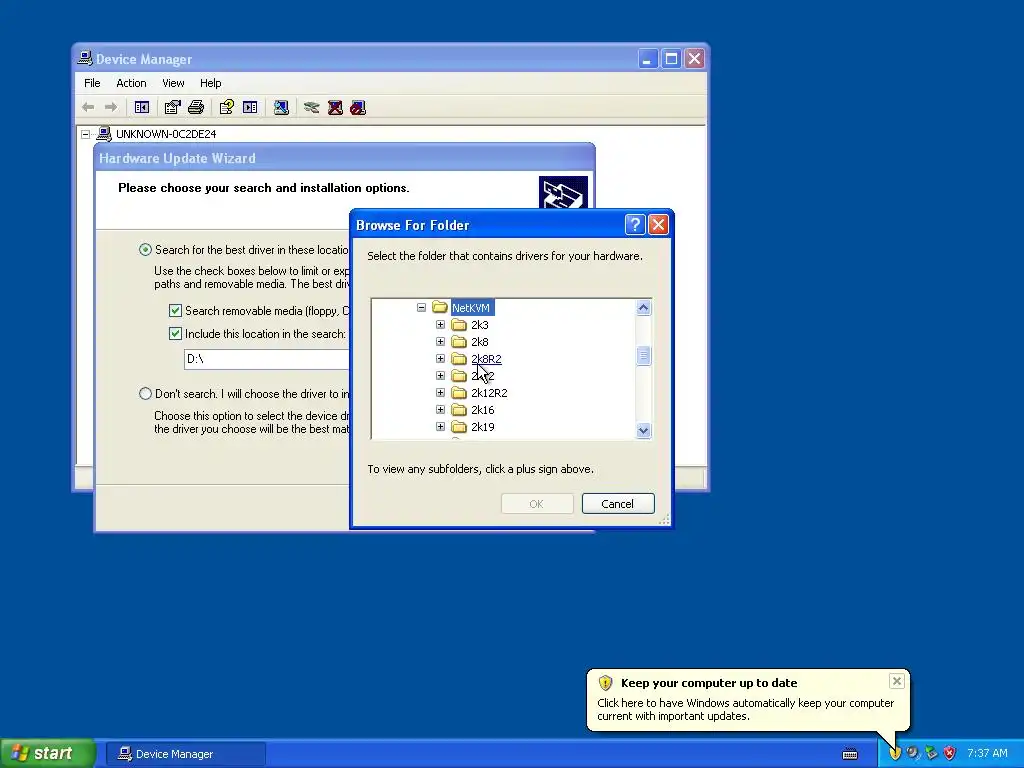Click the Uninstall device toolbar icon

[335, 107]
